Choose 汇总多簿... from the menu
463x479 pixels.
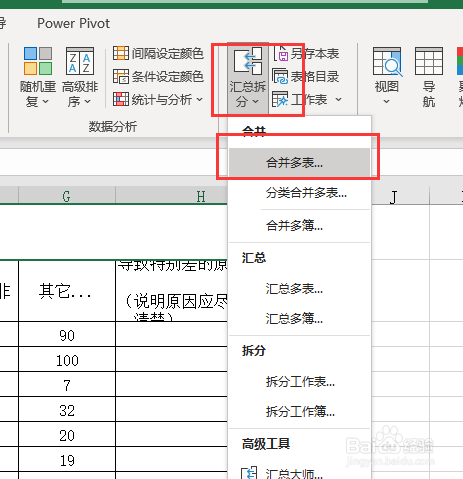(299, 319)
